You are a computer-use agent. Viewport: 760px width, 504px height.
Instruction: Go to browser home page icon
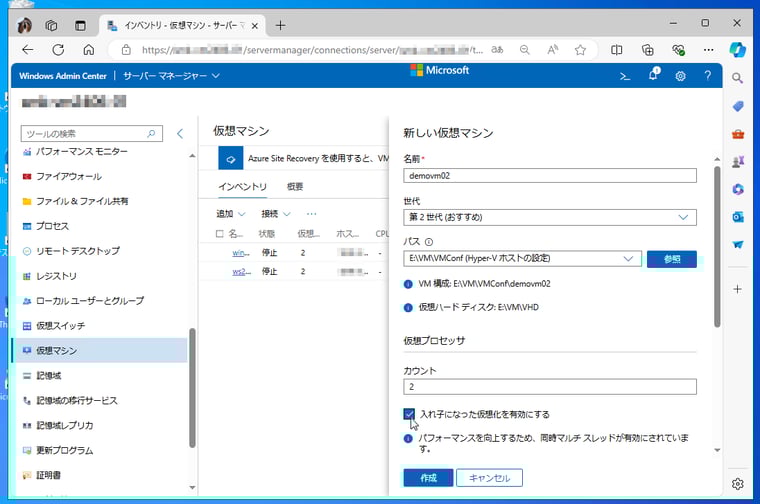[89, 49]
